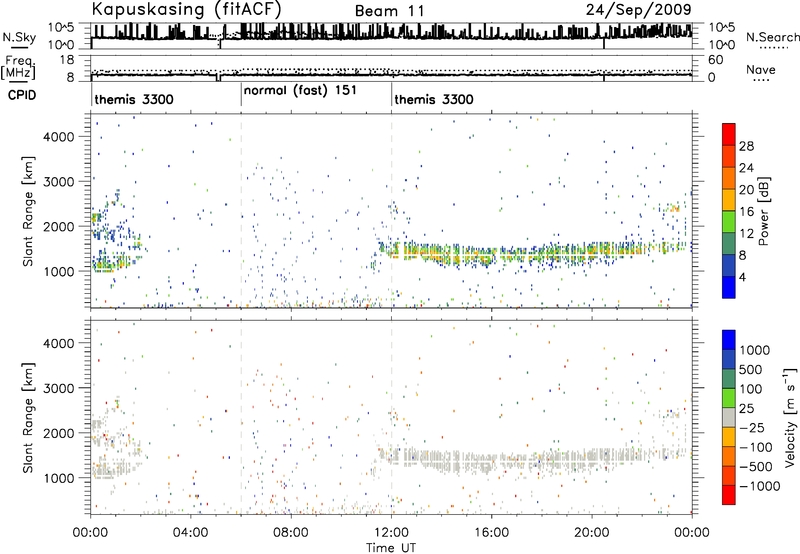Click the 'Power [dB]' colorbar label
Screen dimensions: 800x554
763,211
